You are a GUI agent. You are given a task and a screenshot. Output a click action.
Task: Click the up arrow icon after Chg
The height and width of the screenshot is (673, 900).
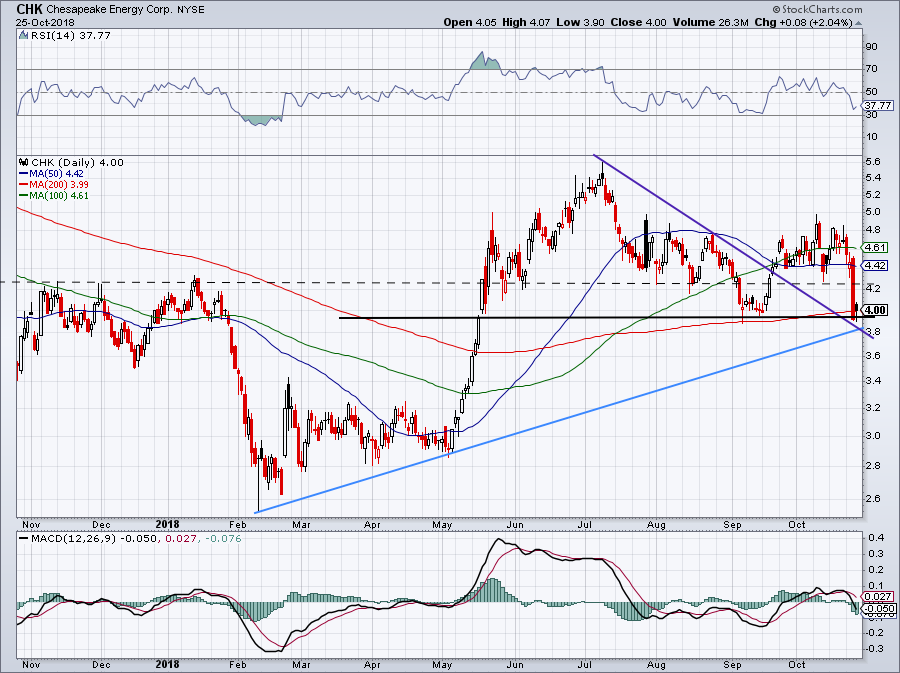click(x=858, y=24)
